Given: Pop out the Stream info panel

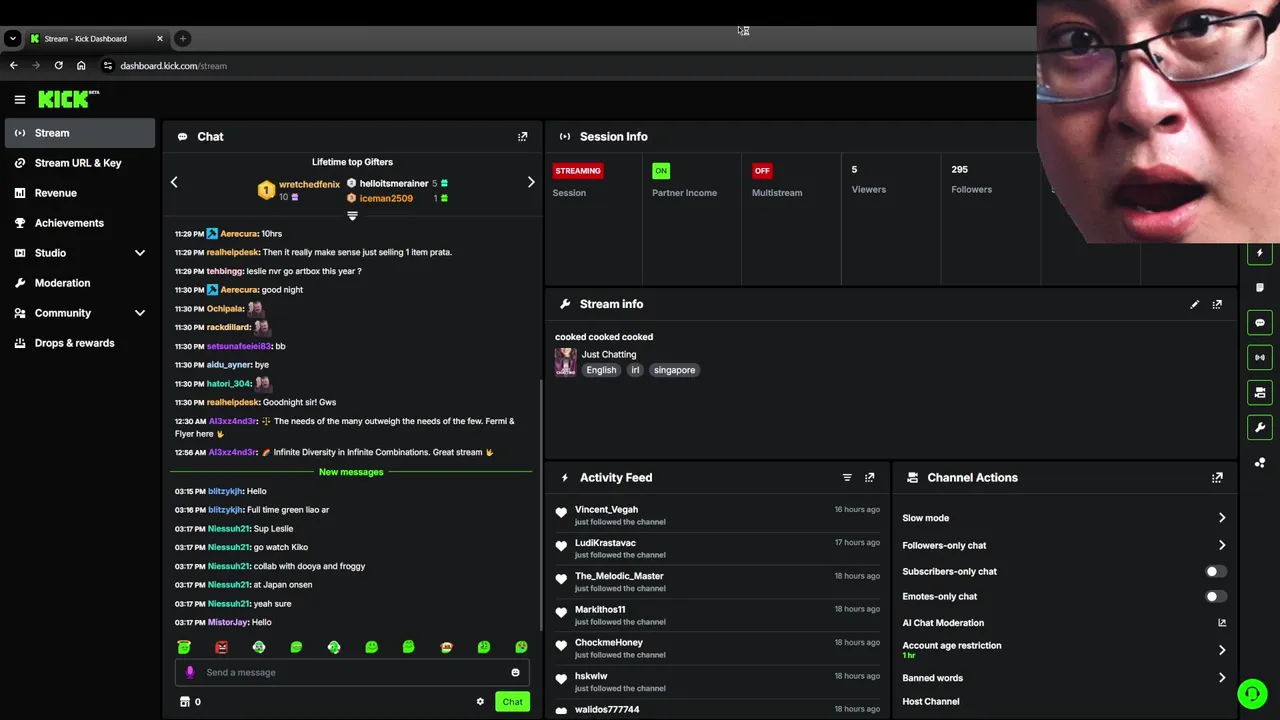Looking at the screenshot, I should [x=1217, y=304].
